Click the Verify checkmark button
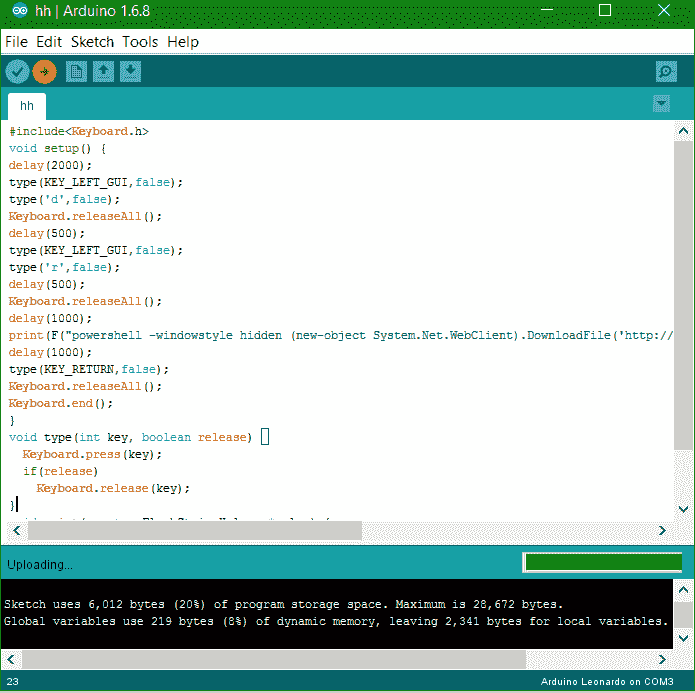Image resolution: width=695 pixels, height=693 pixels. (x=17, y=71)
